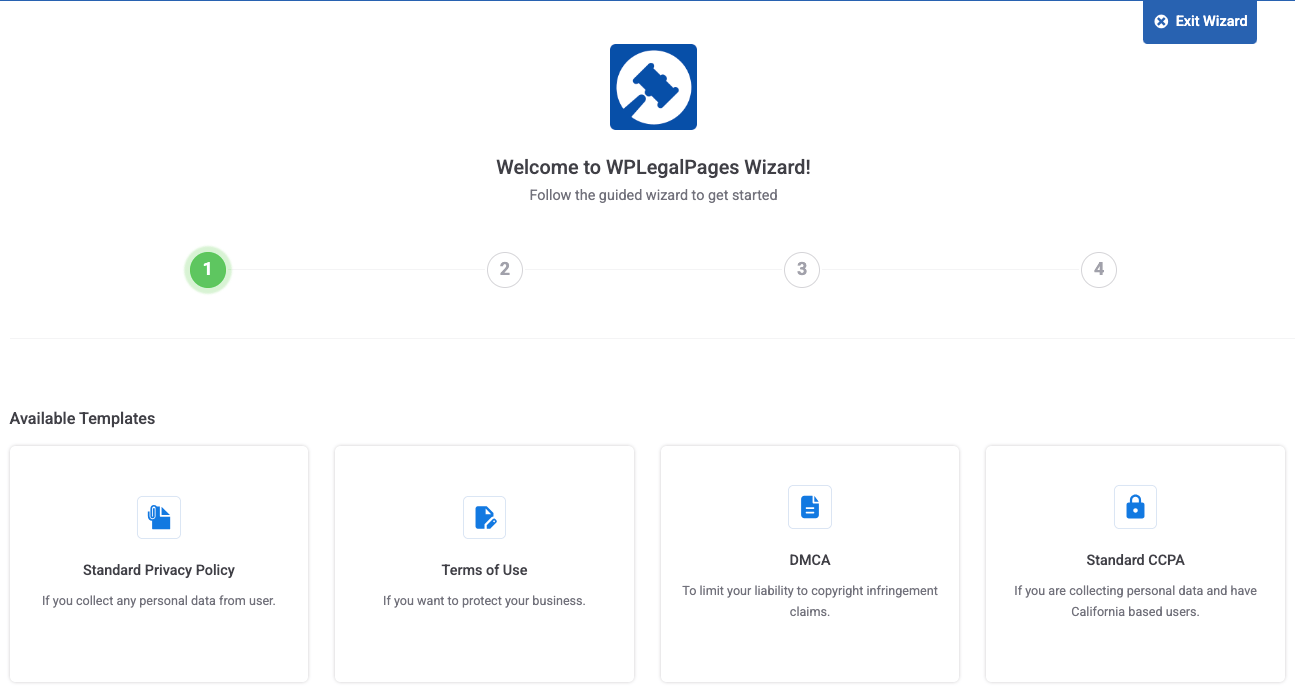Click the DMCA file icon
This screenshot has width=1295, height=693.
[810, 507]
